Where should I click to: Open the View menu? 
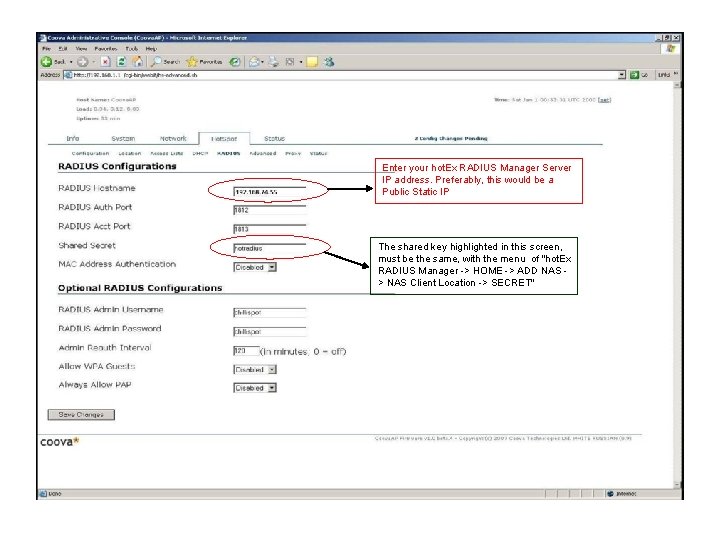(81, 49)
